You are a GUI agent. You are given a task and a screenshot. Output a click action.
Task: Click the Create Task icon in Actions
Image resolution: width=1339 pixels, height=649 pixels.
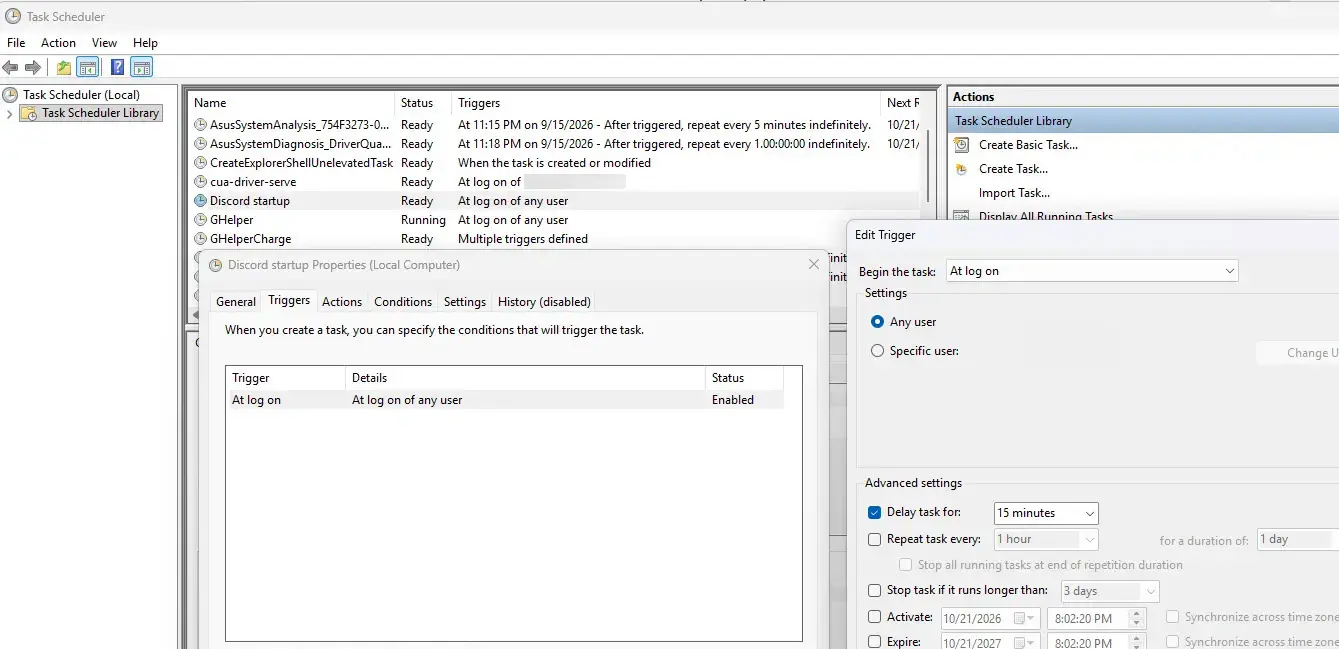click(x=961, y=169)
